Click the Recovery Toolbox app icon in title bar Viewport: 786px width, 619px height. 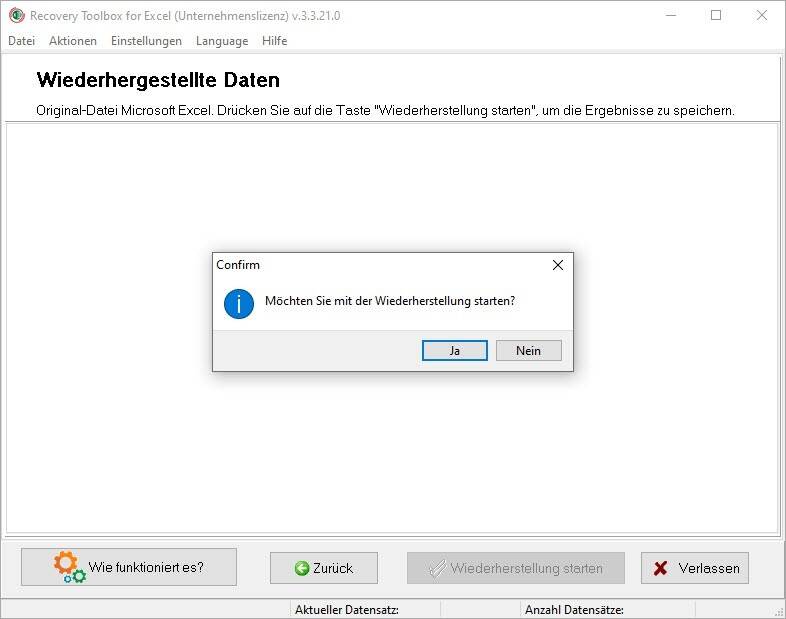[16, 15]
